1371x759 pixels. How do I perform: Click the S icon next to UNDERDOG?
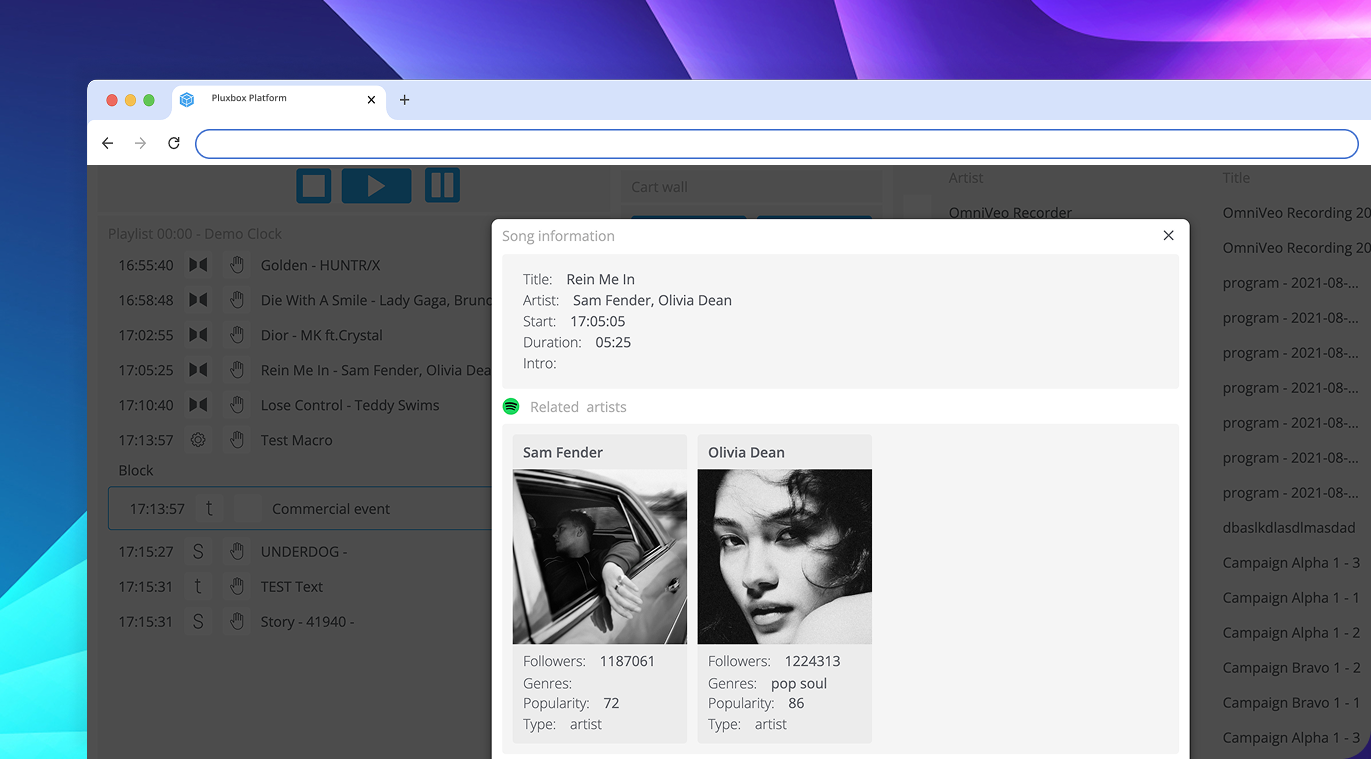point(199,552)
